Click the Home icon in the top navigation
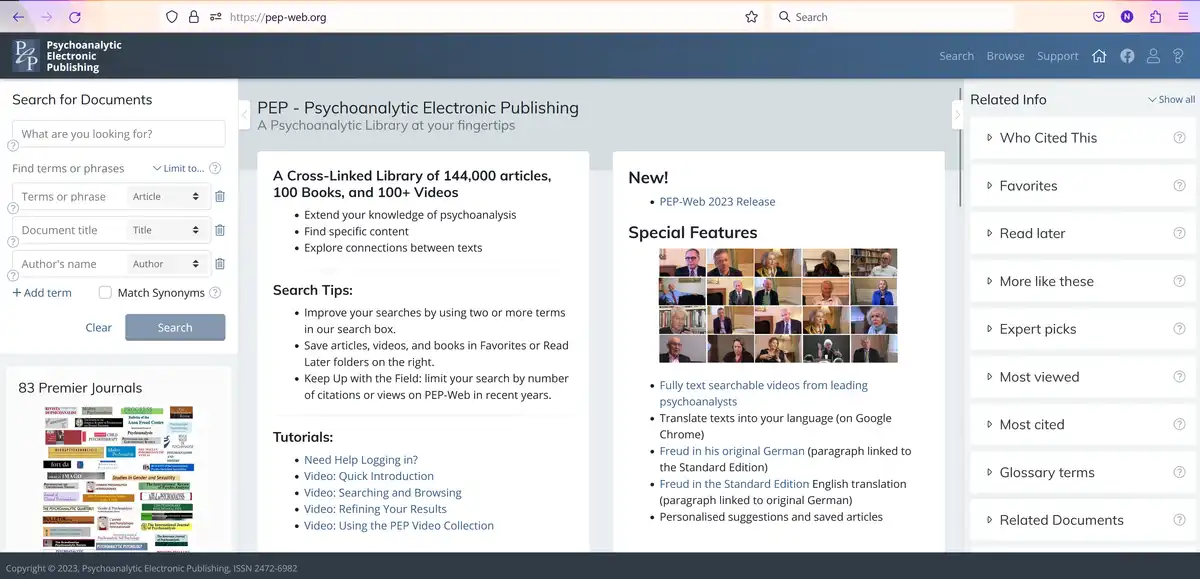The image size is (1200, 579). coord(1099,56)
